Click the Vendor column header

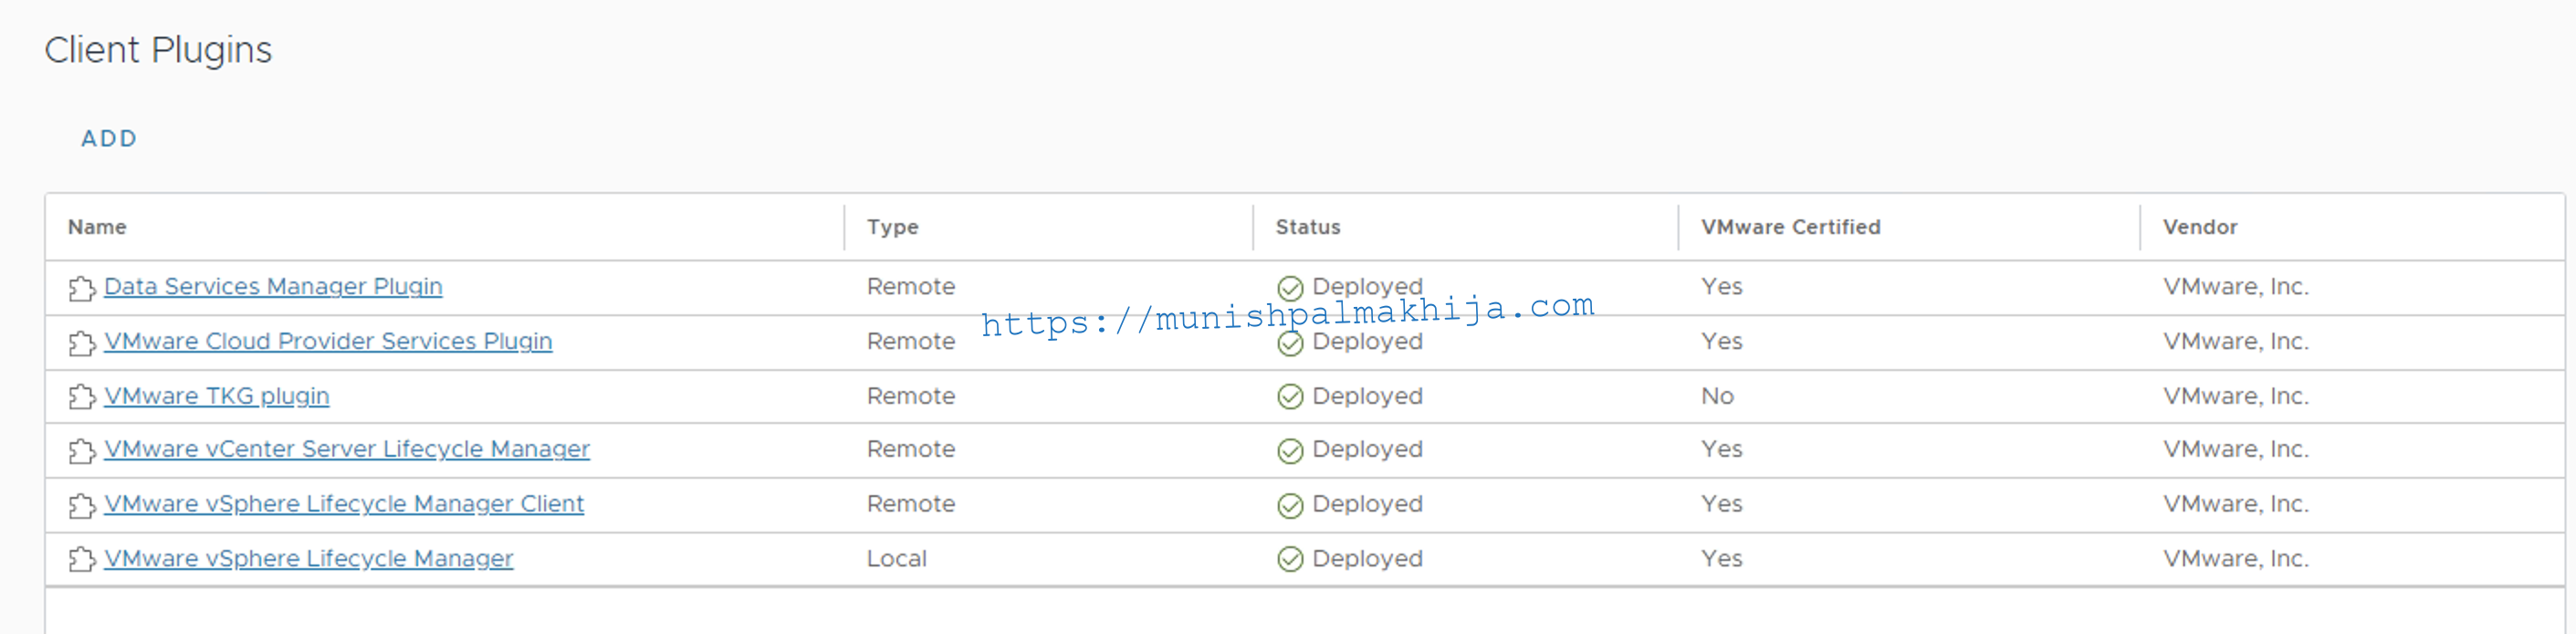[2200, 227]
